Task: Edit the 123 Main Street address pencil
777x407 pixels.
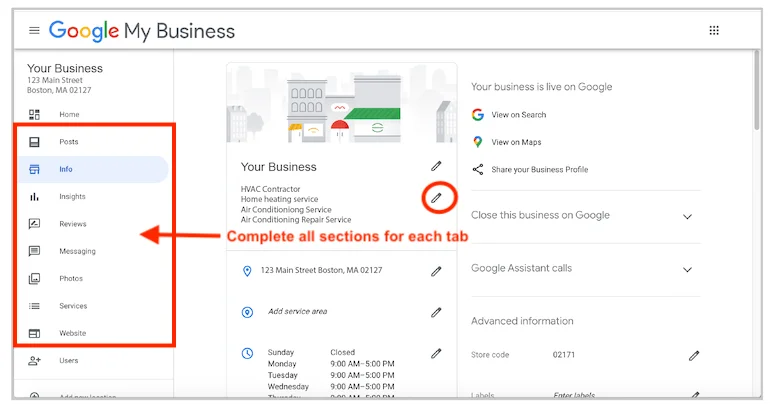Action: (436, 271)
